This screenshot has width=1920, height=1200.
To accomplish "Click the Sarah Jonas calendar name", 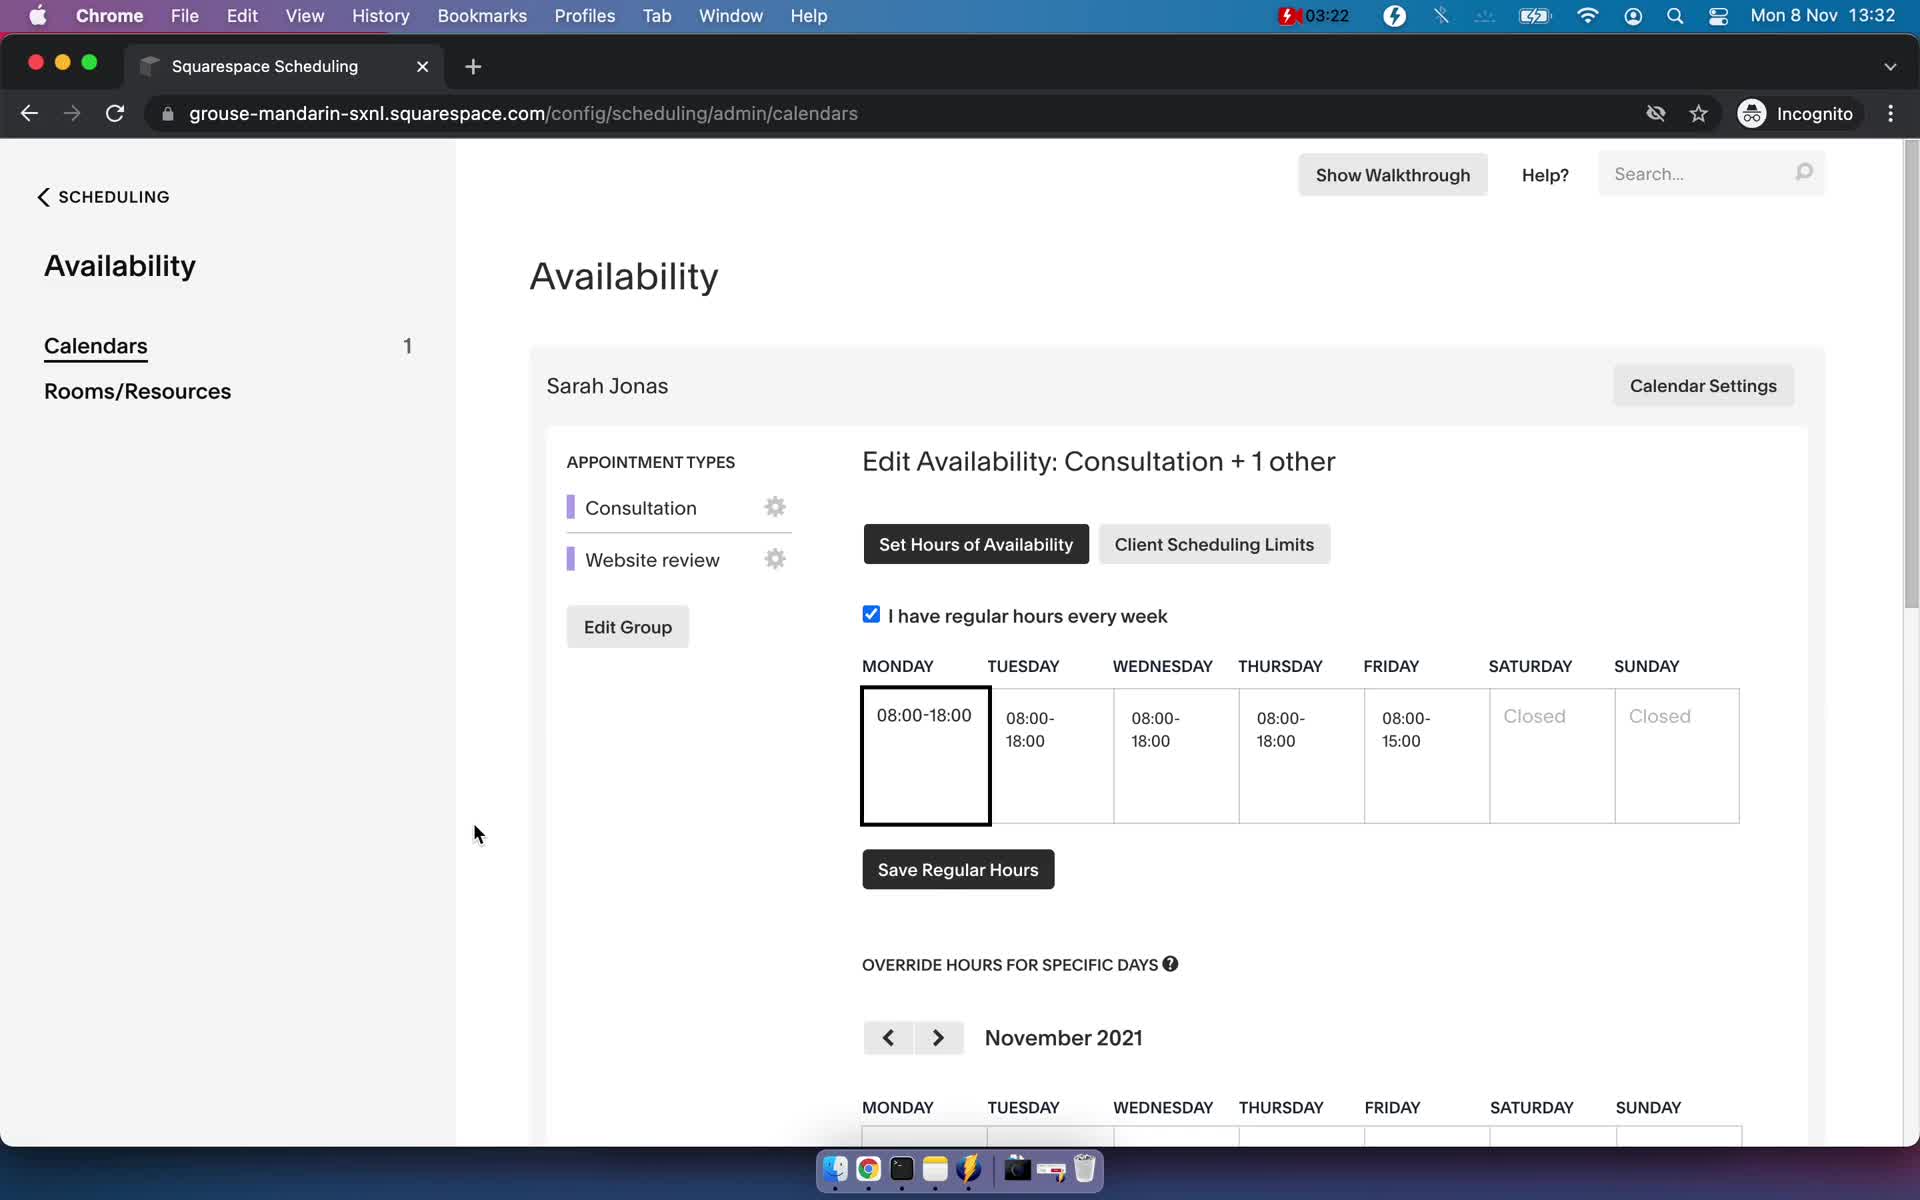I will click(x=607, y=386).
